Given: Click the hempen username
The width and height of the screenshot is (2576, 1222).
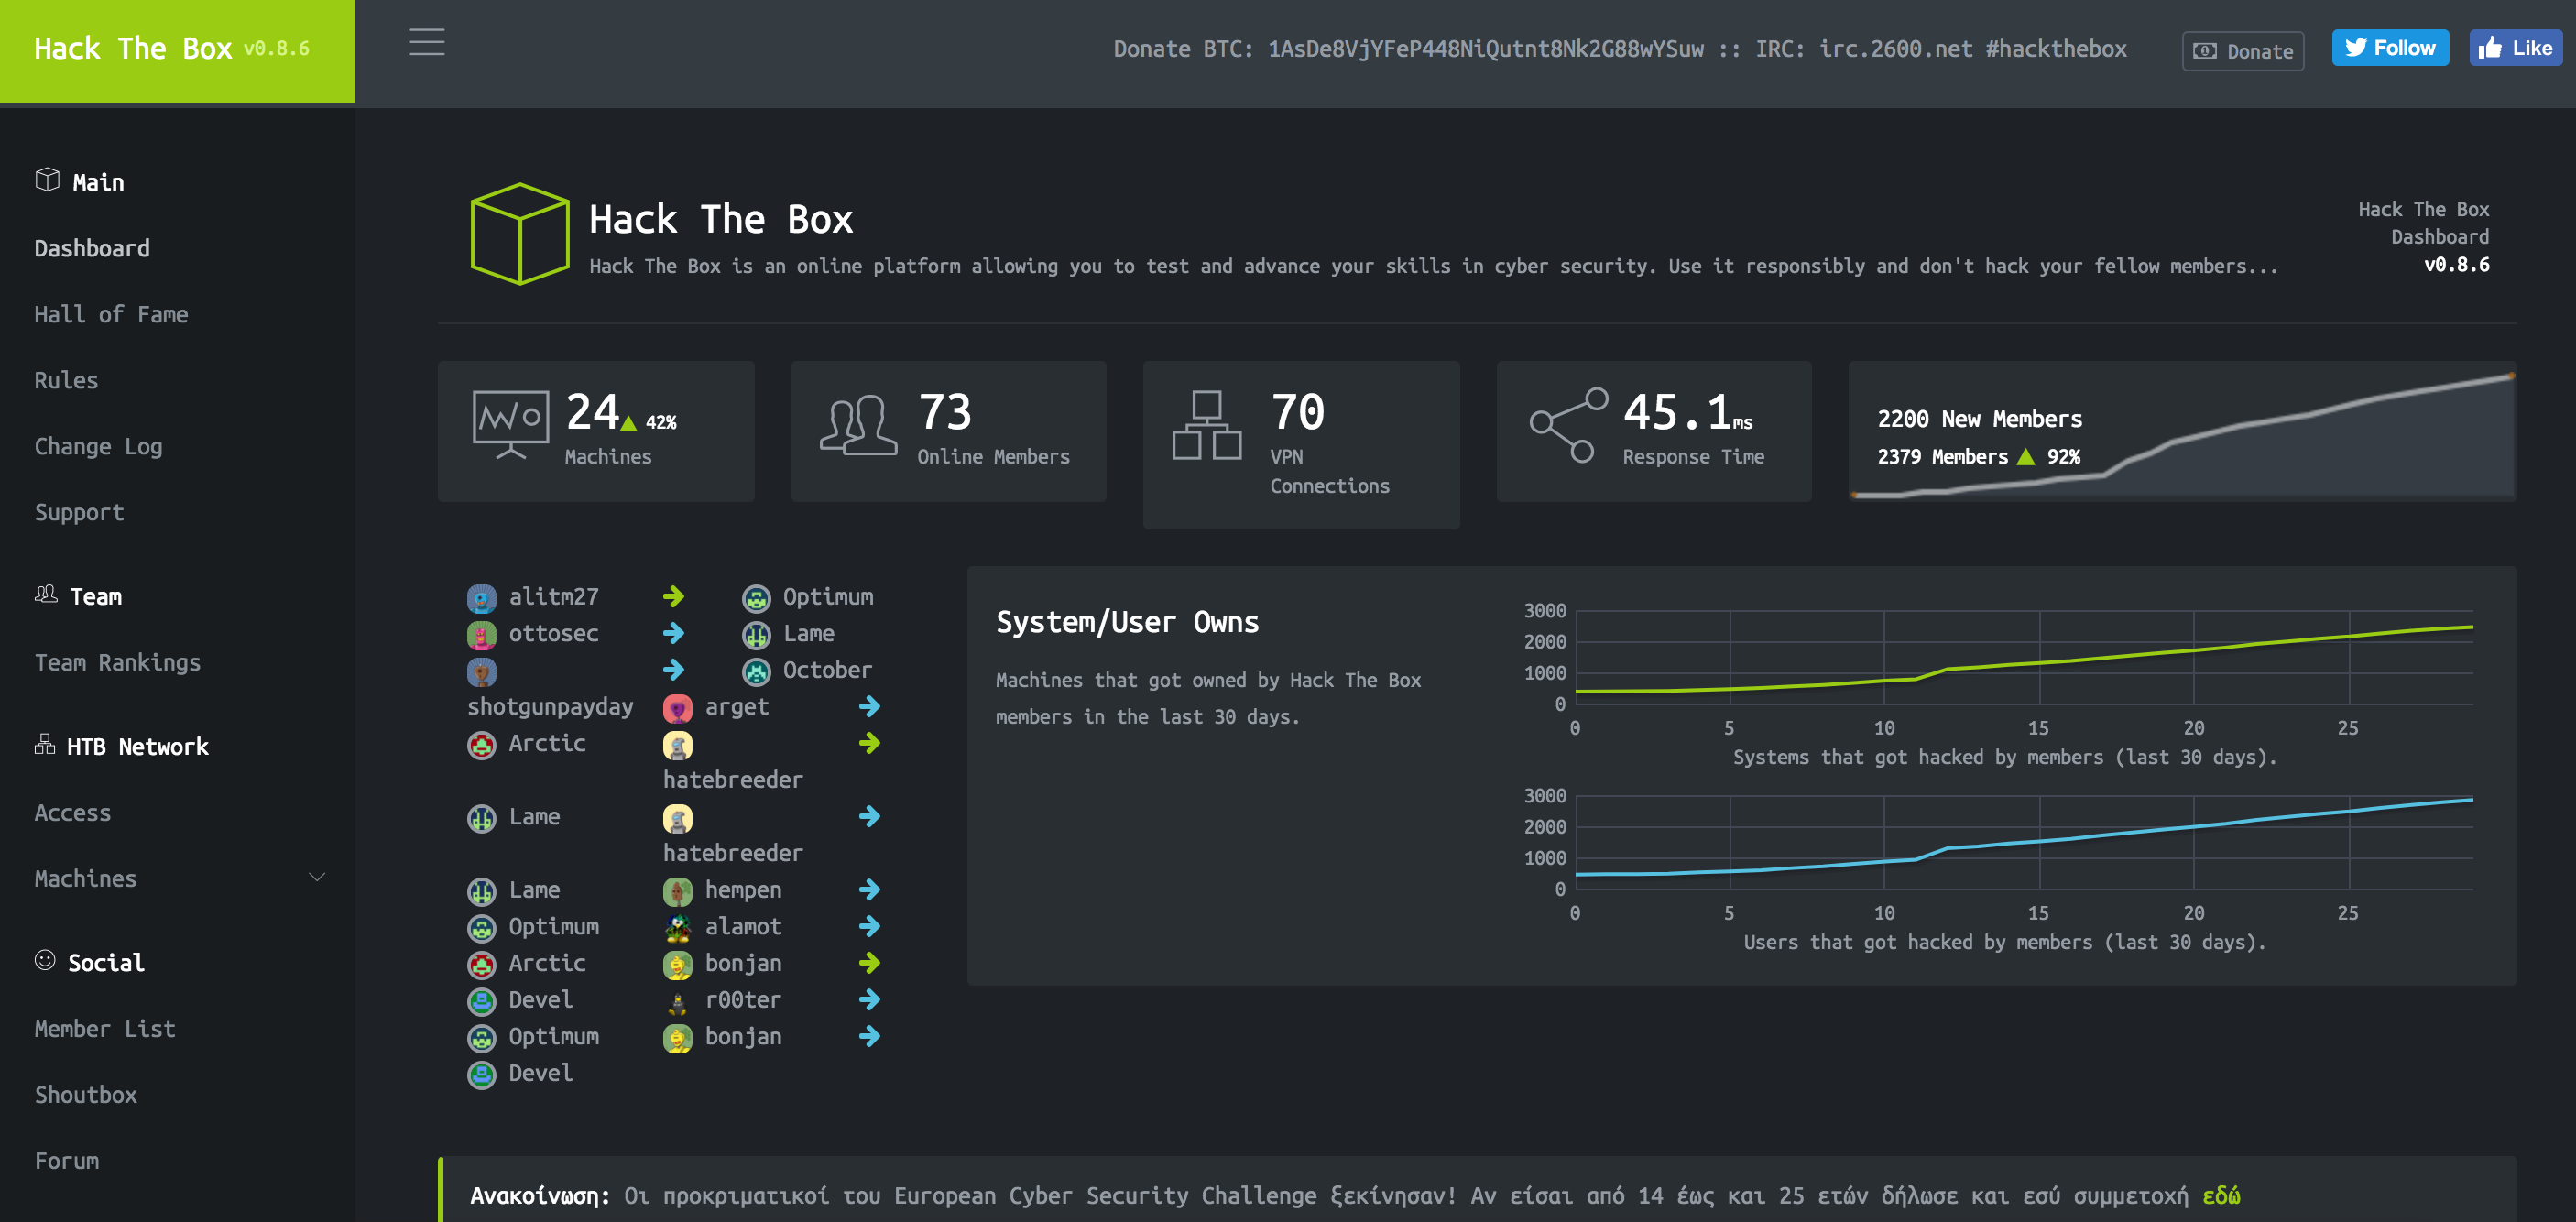Looking at the screenshot, I should point(743,890).
